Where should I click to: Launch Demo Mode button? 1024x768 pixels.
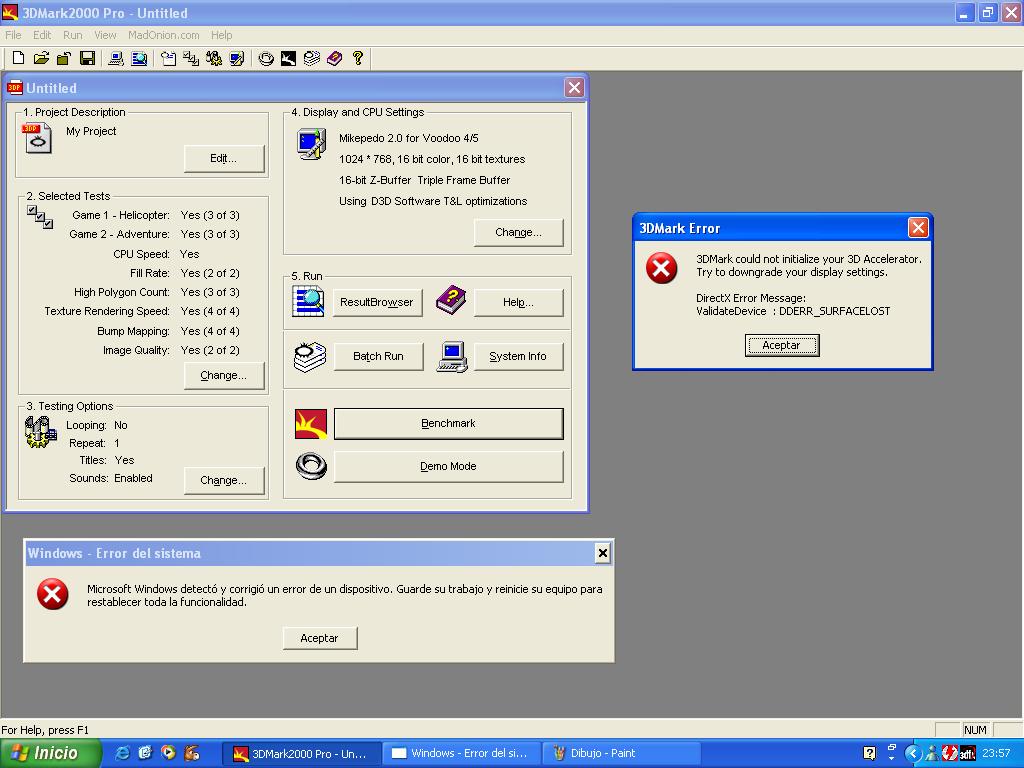[x=449, y=466]
